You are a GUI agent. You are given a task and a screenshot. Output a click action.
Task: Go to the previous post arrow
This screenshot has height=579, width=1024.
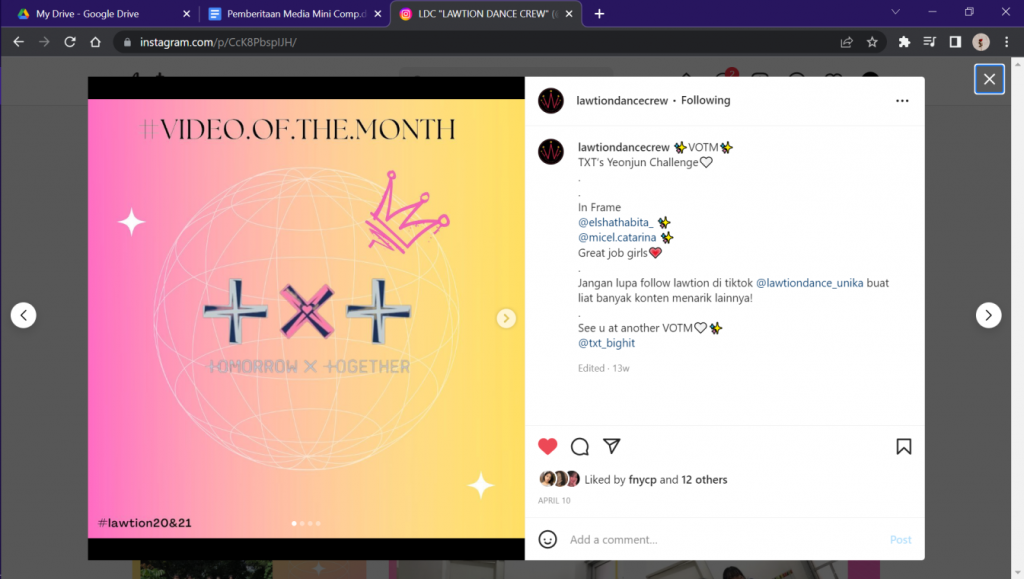[24, 315]
